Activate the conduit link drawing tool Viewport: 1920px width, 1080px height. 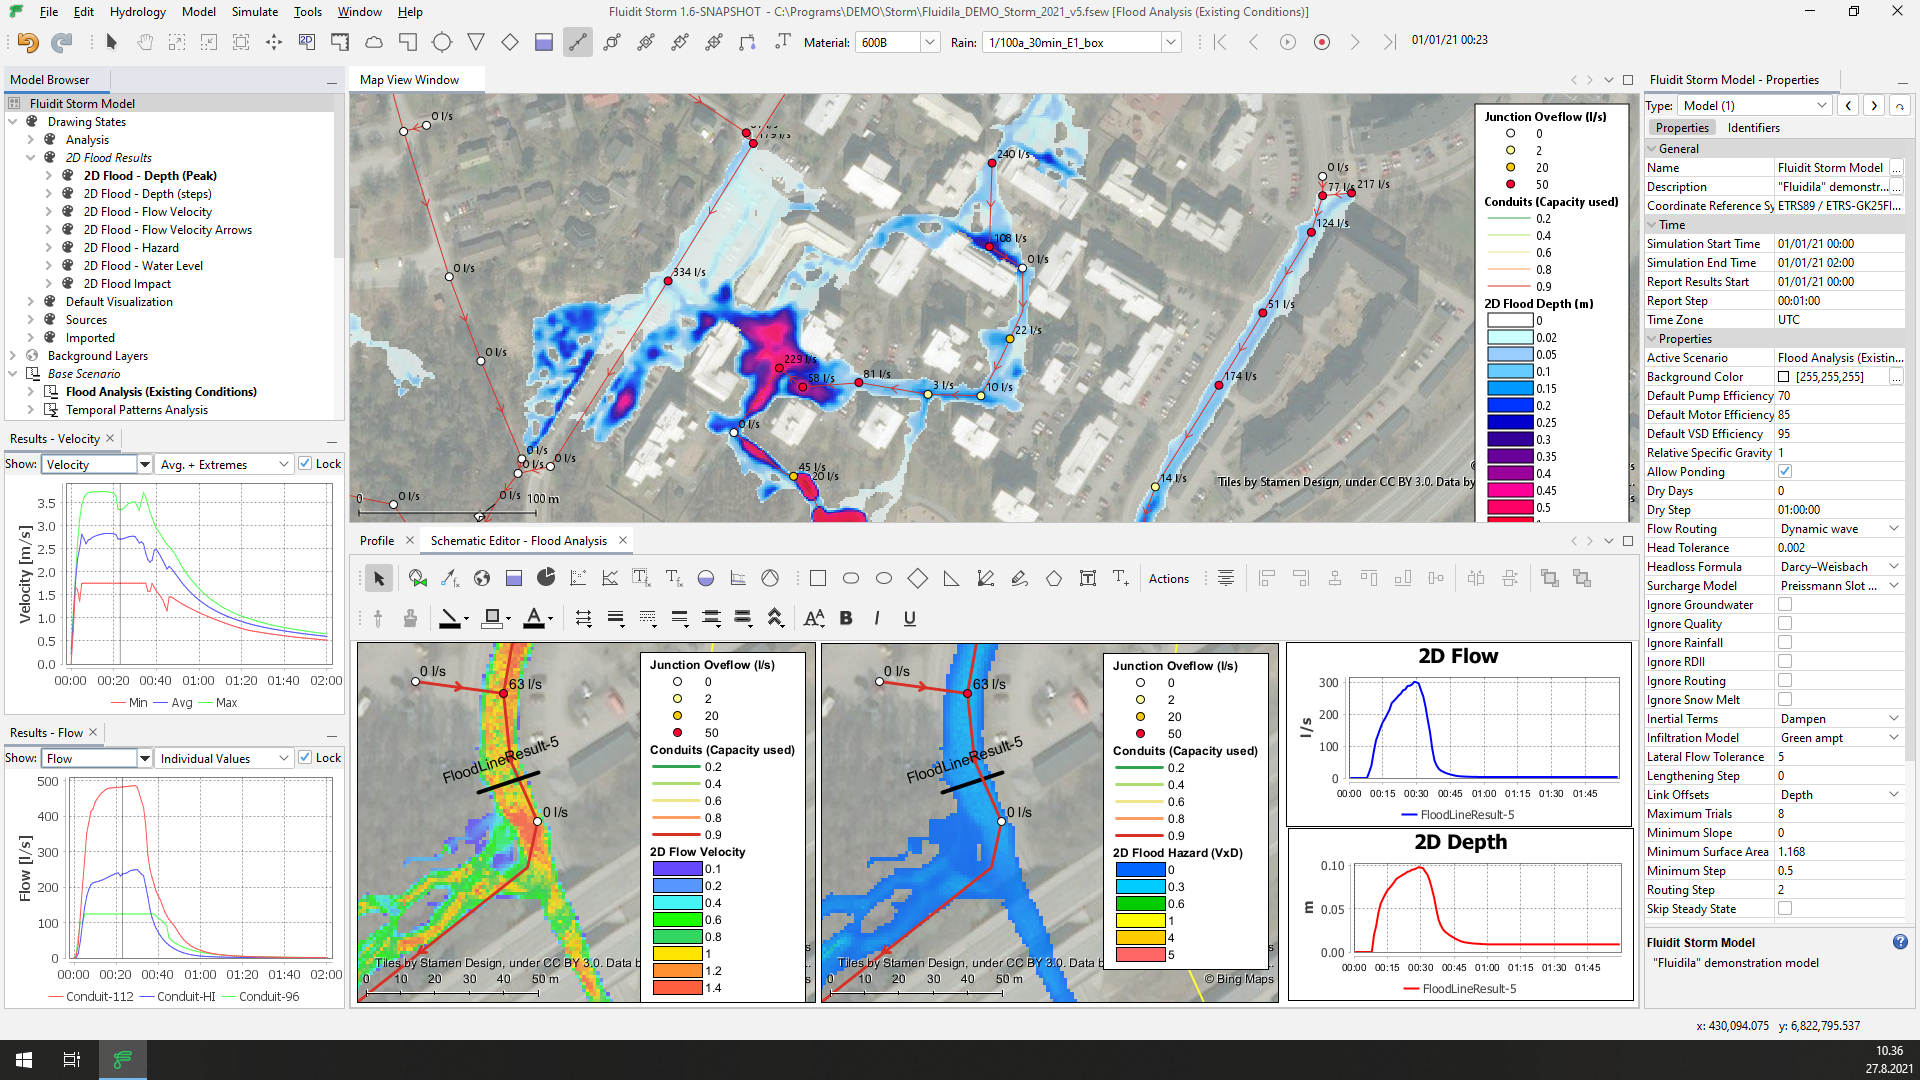point(578,42)
